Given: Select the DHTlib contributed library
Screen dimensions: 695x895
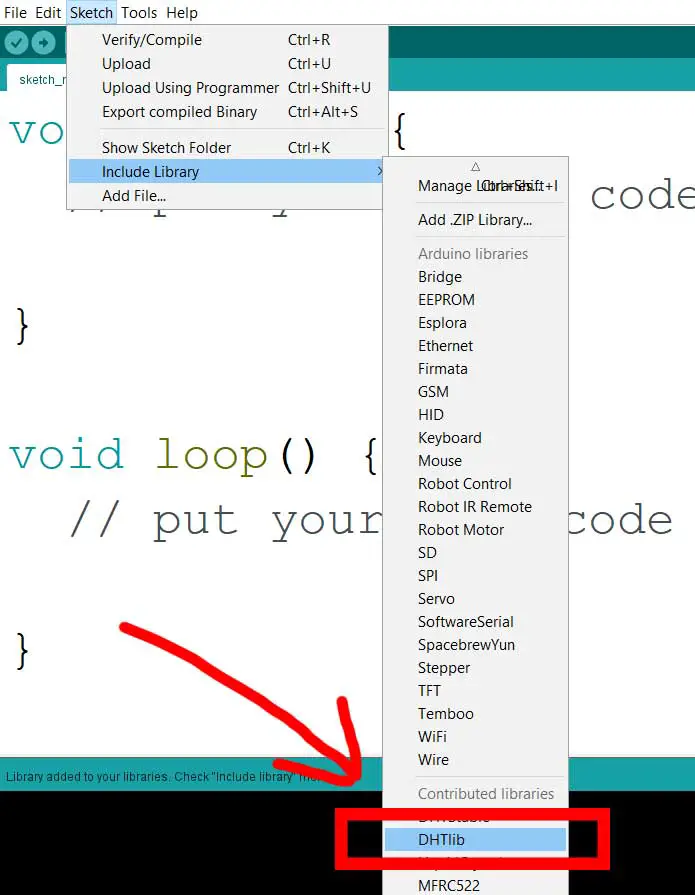Looking at the screenshot, I should 475,840.
